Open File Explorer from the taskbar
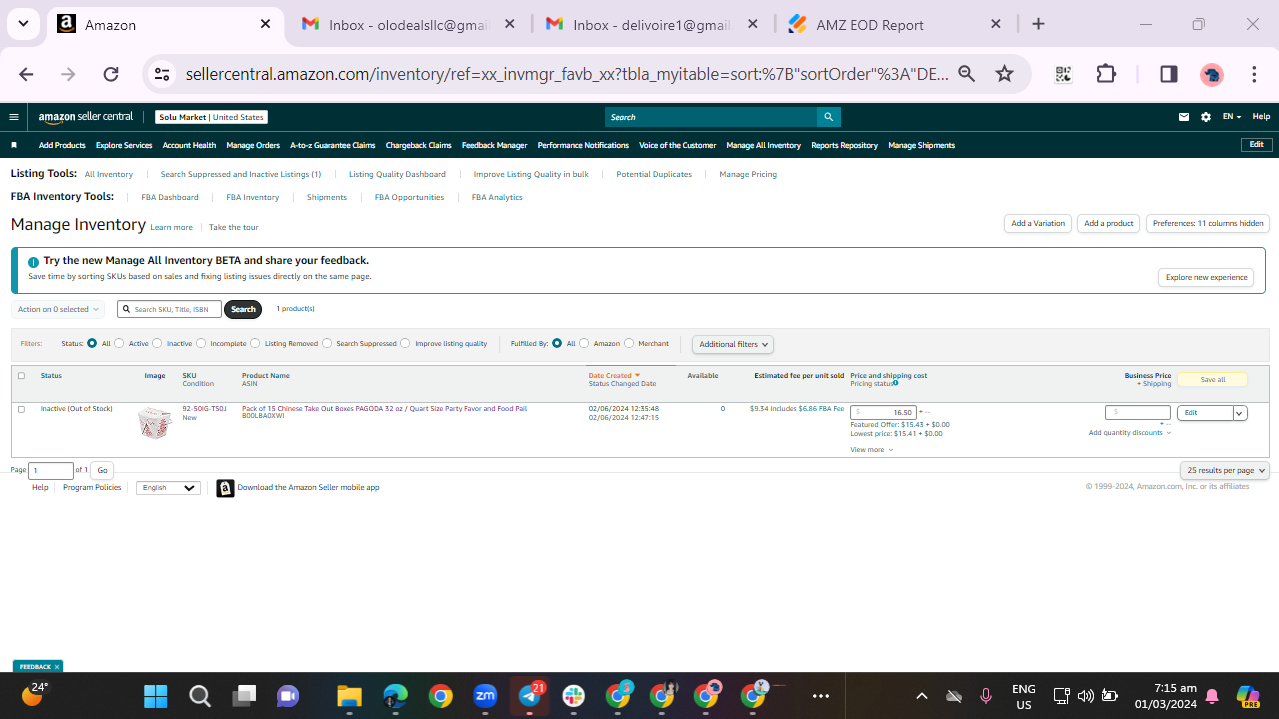This screenshot has height=719, width=1279. [x=348, y=696]
